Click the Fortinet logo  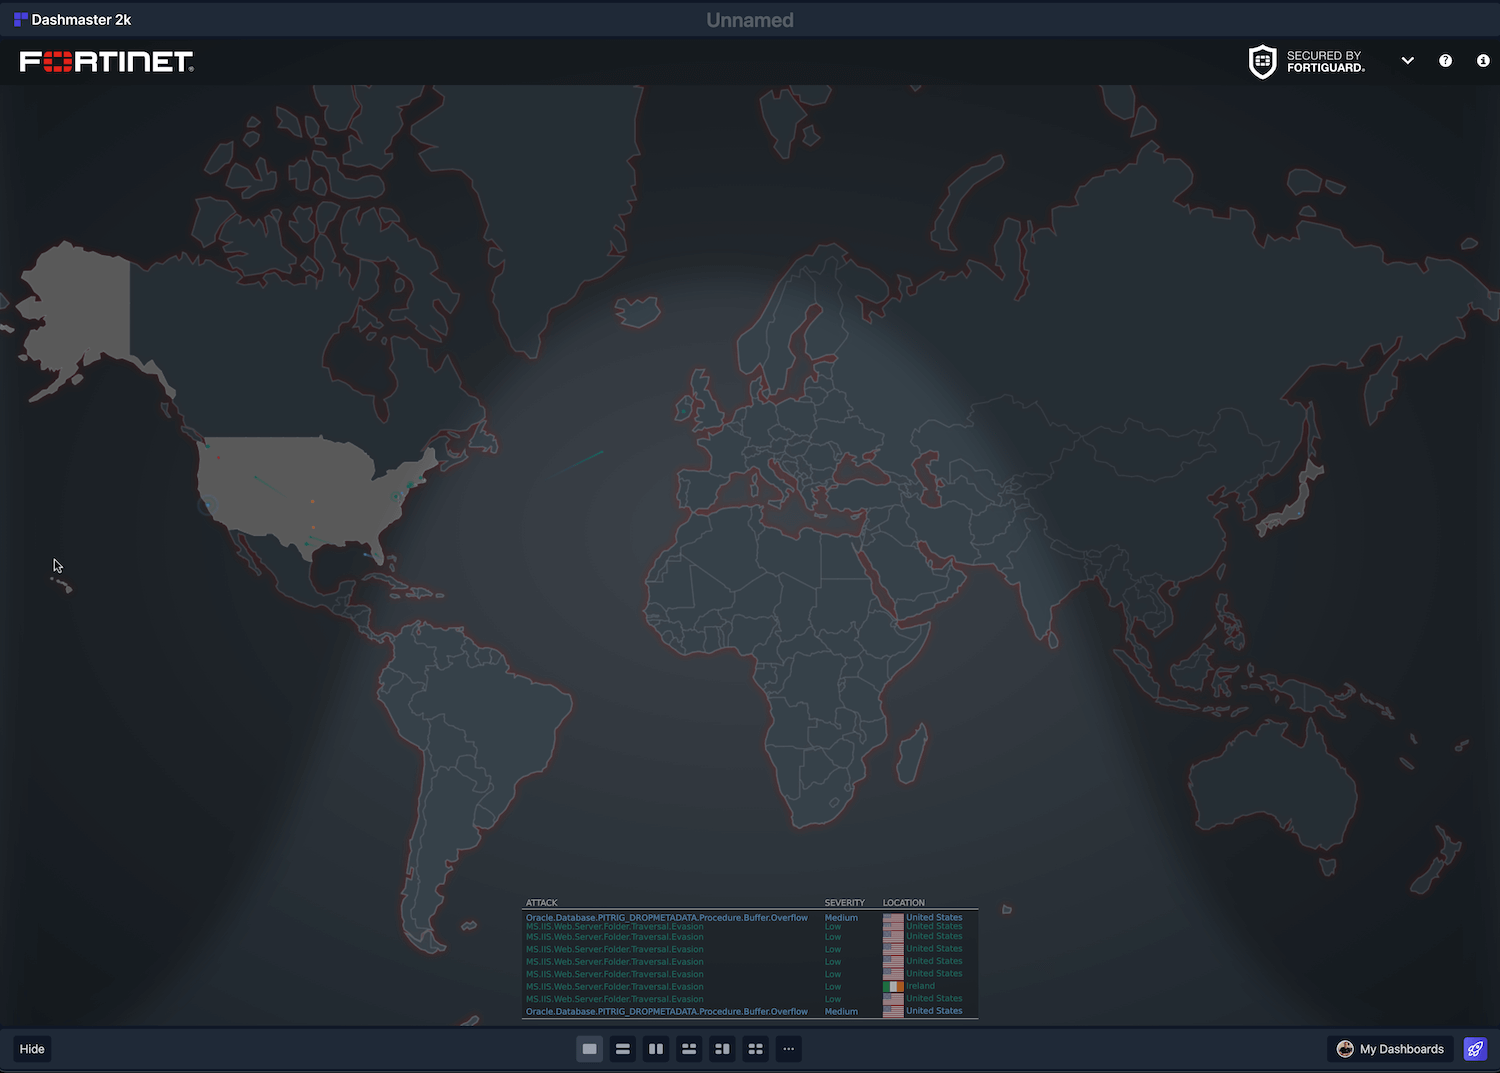(105, 60)
